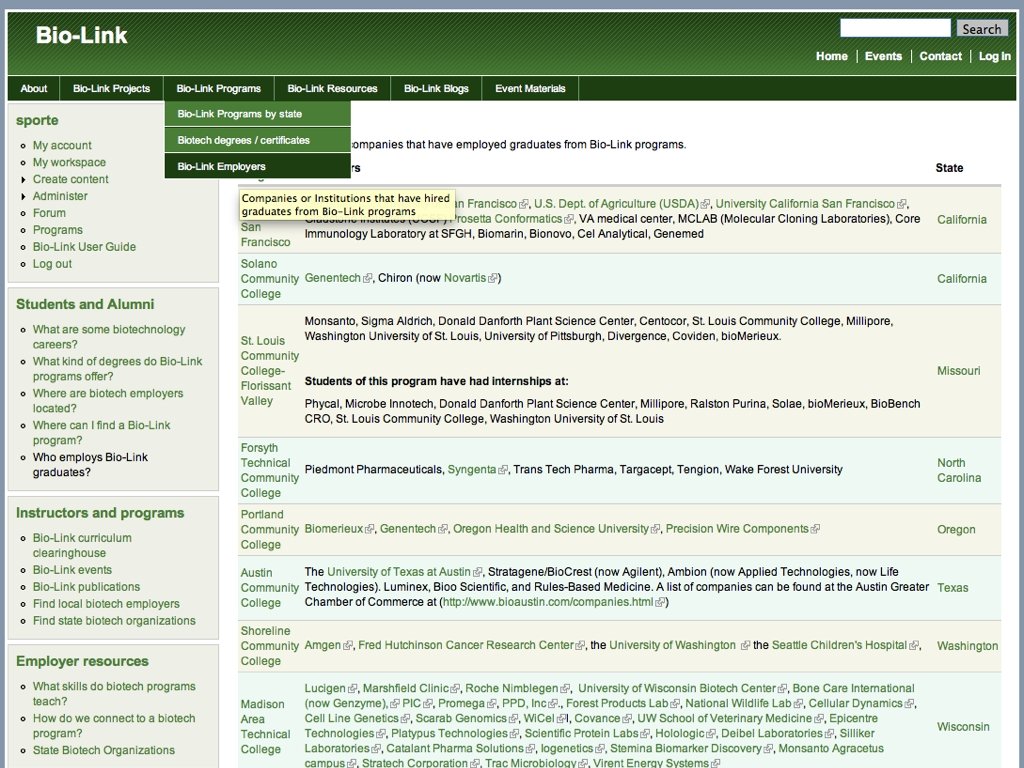Open Fred Hutchinson Cancer Research Center link
This screenshot has width=1024, height=768.
click(466, 645)
